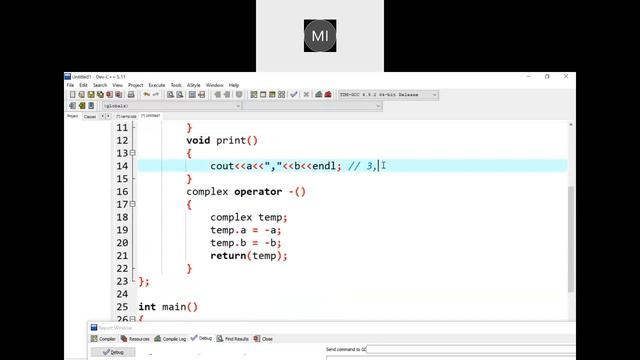Switch to the Classes sidebar tab

[x=90, y=117]
